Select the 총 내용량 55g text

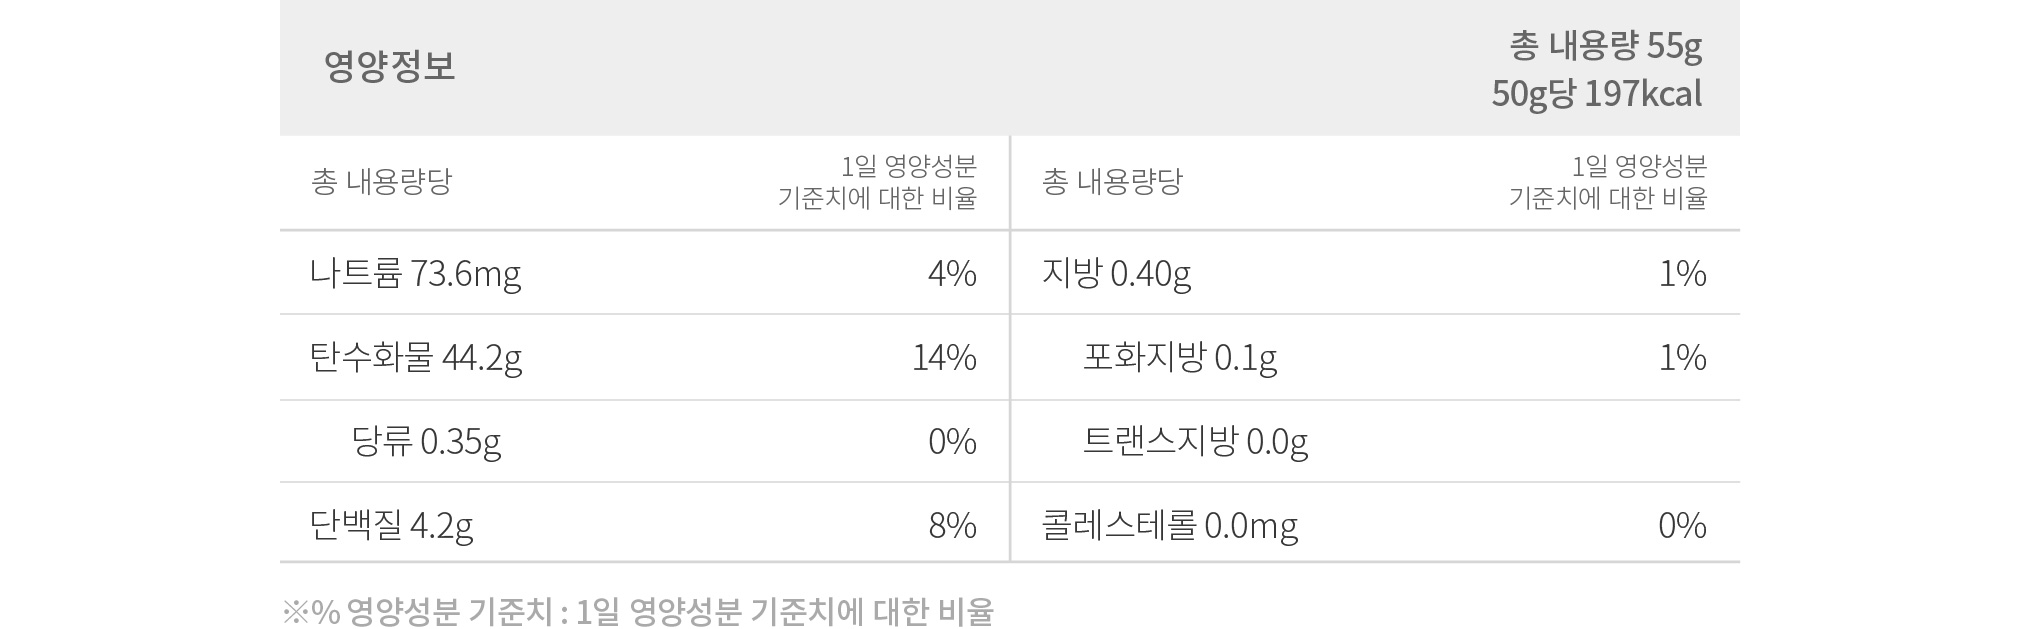click(1605, 46)
